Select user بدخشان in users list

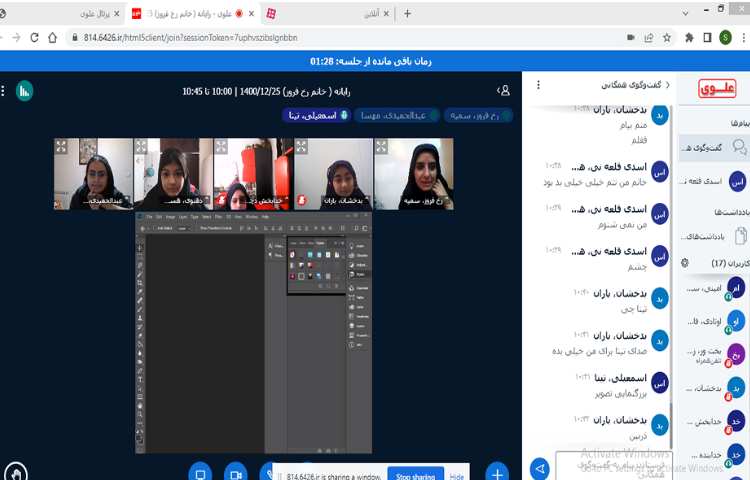click(x=716, y=388)
